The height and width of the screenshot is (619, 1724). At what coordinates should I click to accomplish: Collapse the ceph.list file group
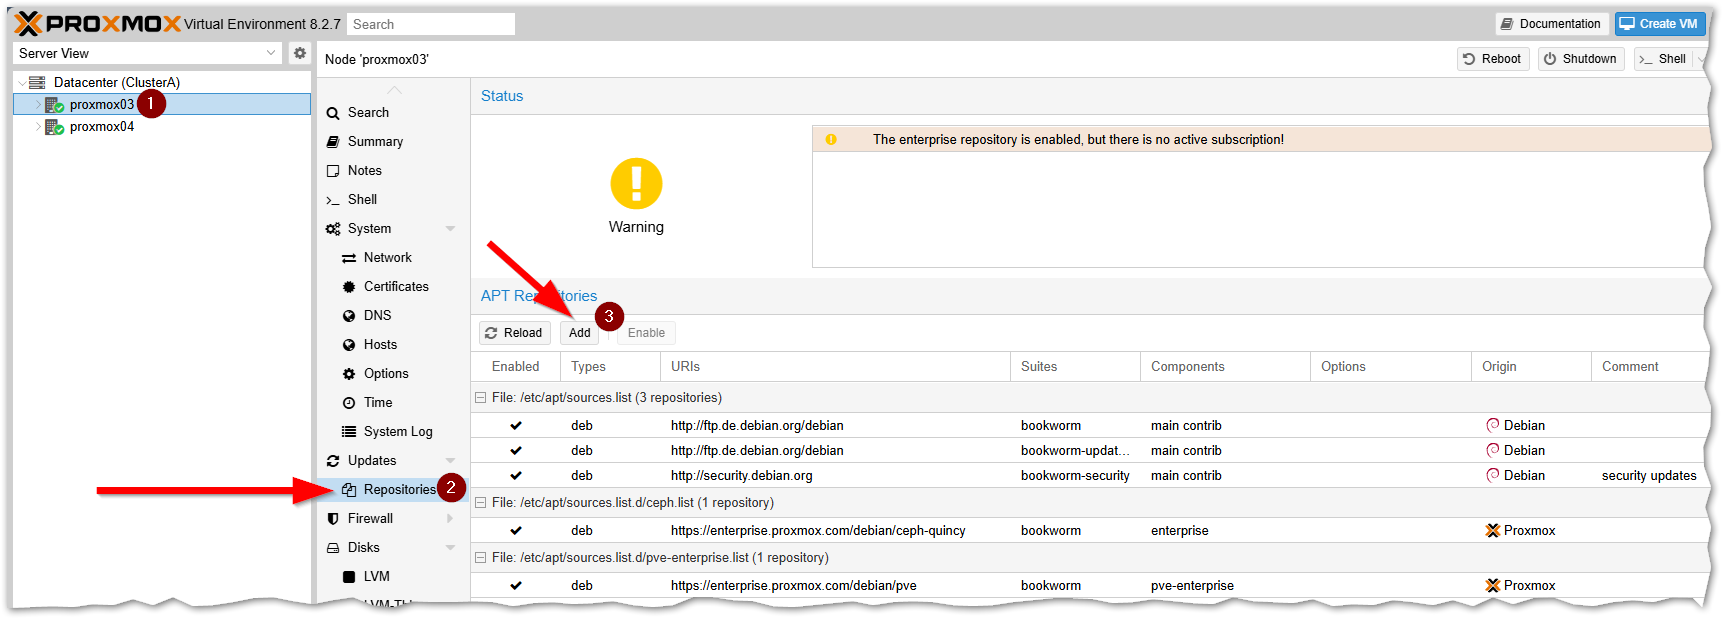tap(481, 503)
